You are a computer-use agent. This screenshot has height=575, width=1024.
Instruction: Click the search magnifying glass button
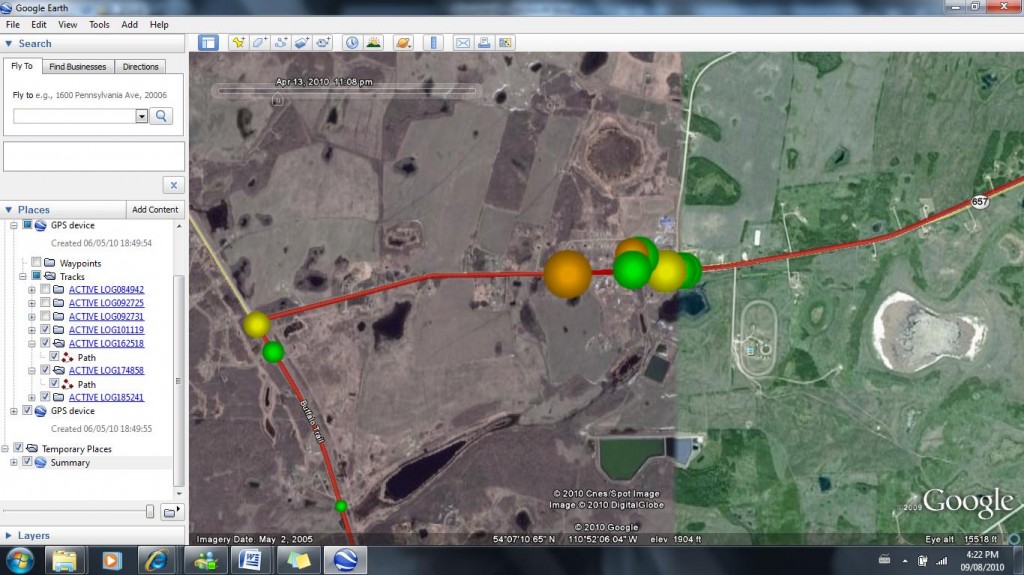(x=161, y=116)
